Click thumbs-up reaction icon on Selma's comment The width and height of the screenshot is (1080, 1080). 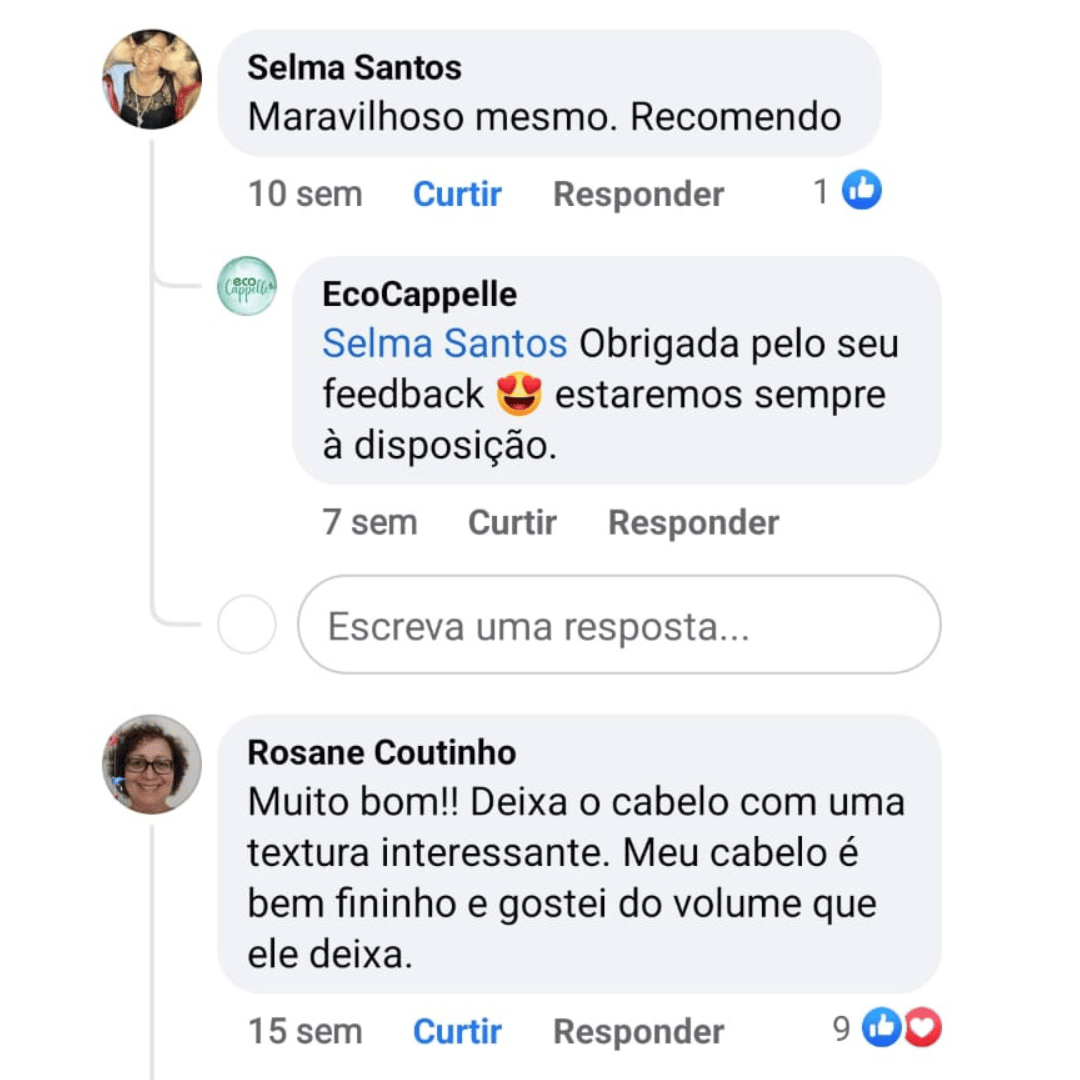(862, 190)
